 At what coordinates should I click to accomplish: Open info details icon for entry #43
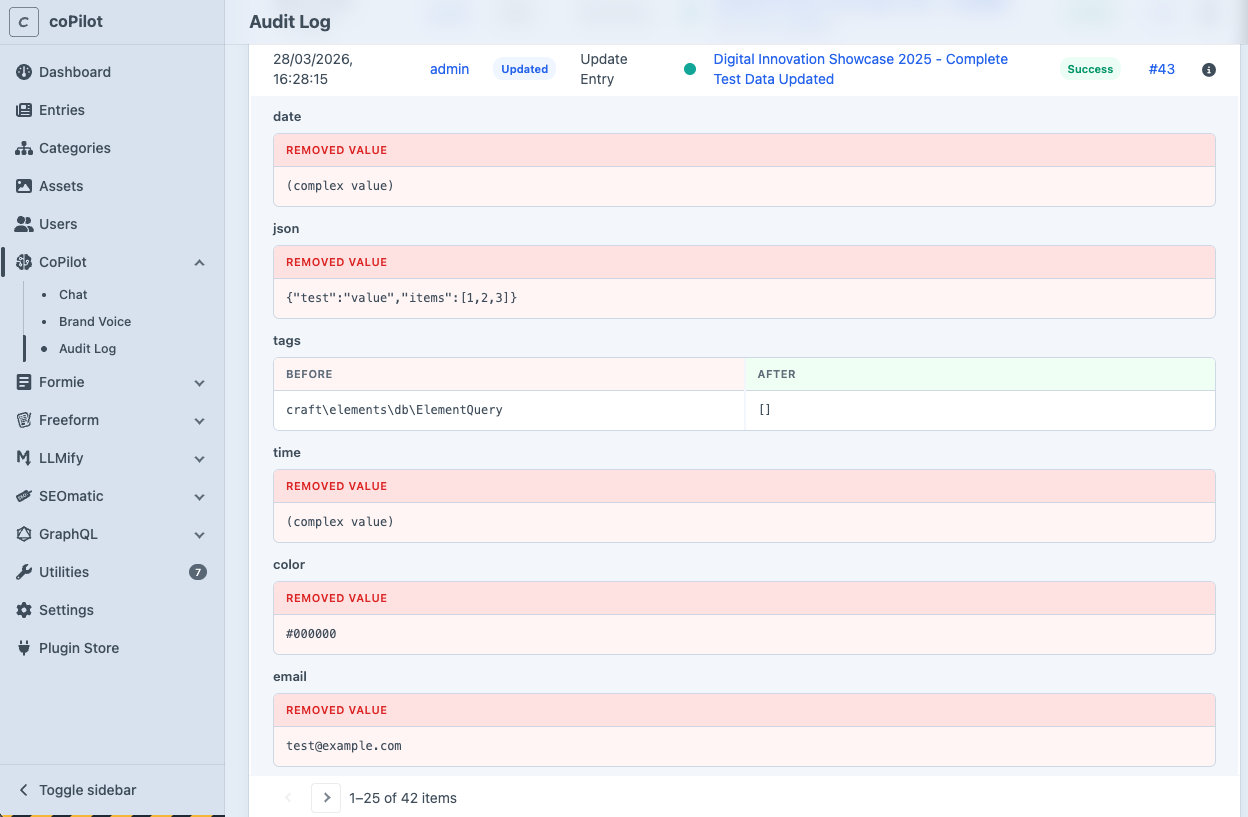click(1208, 70)
